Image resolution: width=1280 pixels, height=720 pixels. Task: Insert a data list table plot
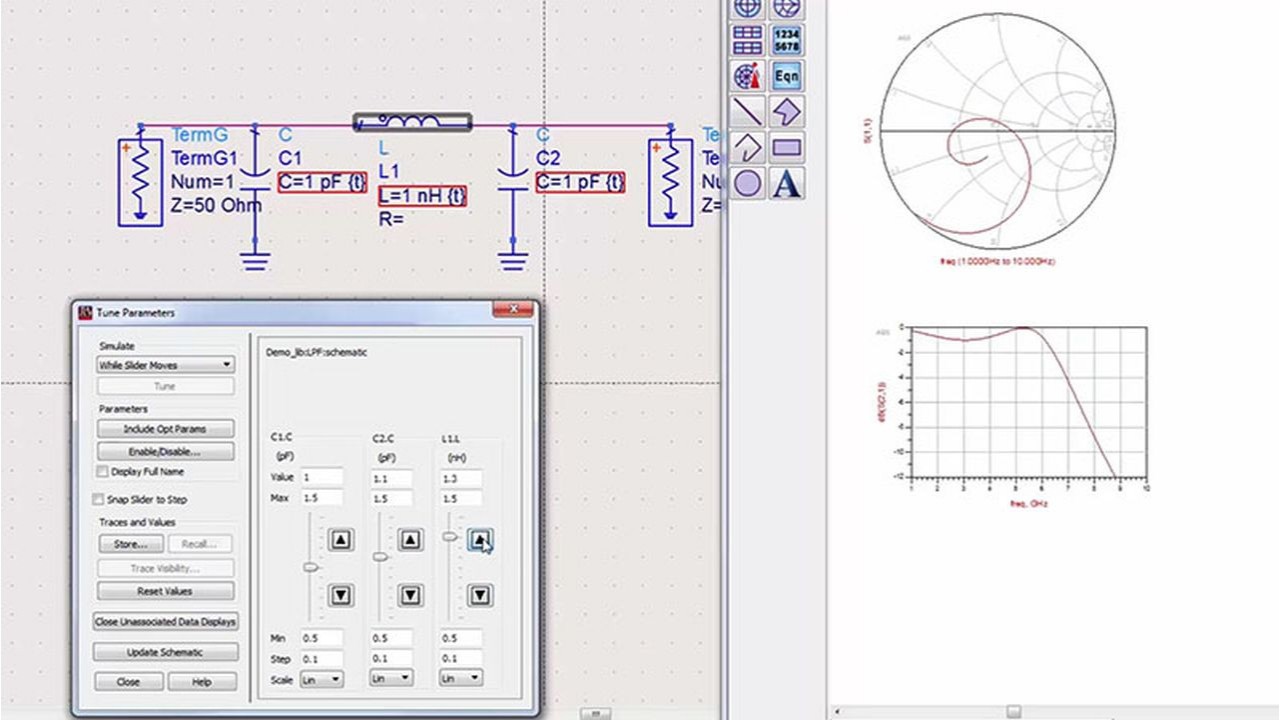click(748, 40)
